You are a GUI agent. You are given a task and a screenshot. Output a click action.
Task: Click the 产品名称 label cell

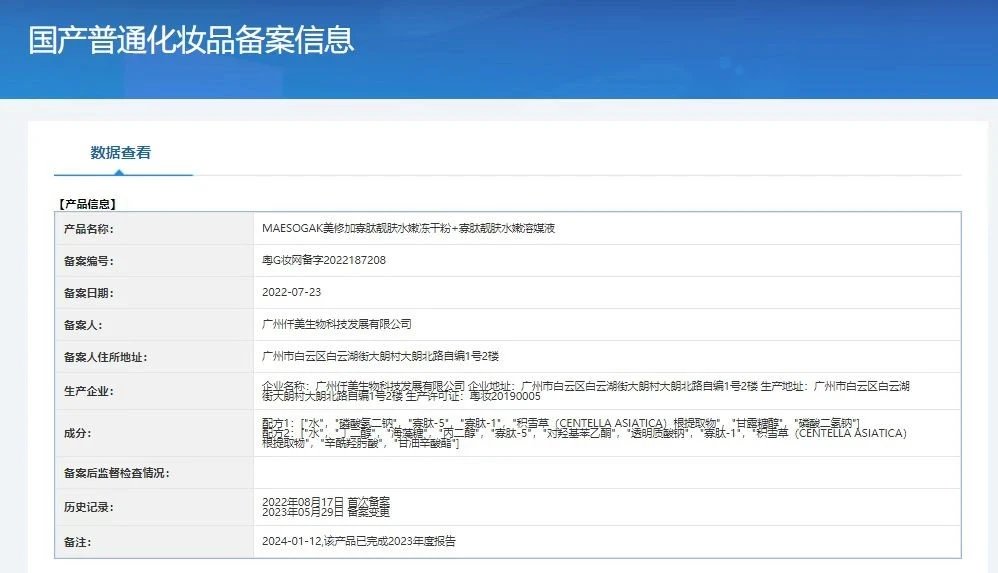(154, 229)
